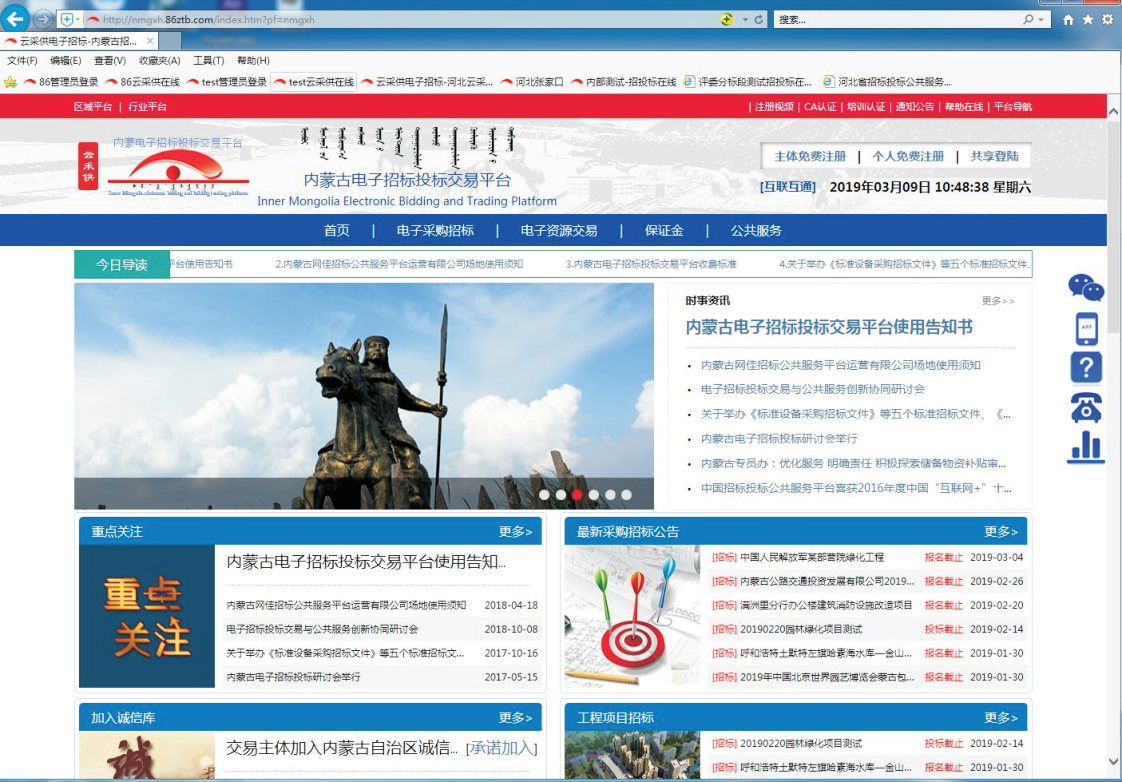Open the 注册视频 link
The image size is (1122, 782).
click(x=774, y=107)
